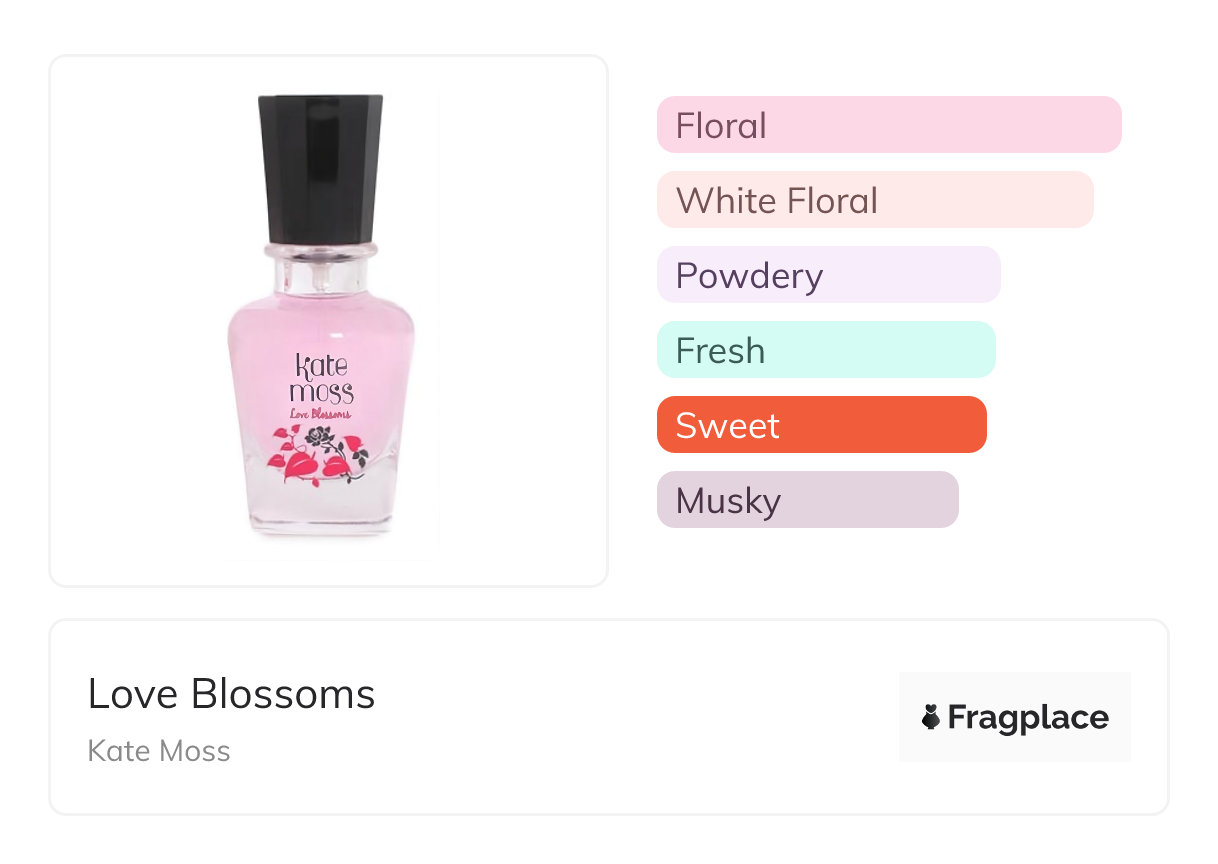Click the pink "Love Blossoms" script on bottle
This screenshot has width=1218, height=864.
[x=320, y=413]
